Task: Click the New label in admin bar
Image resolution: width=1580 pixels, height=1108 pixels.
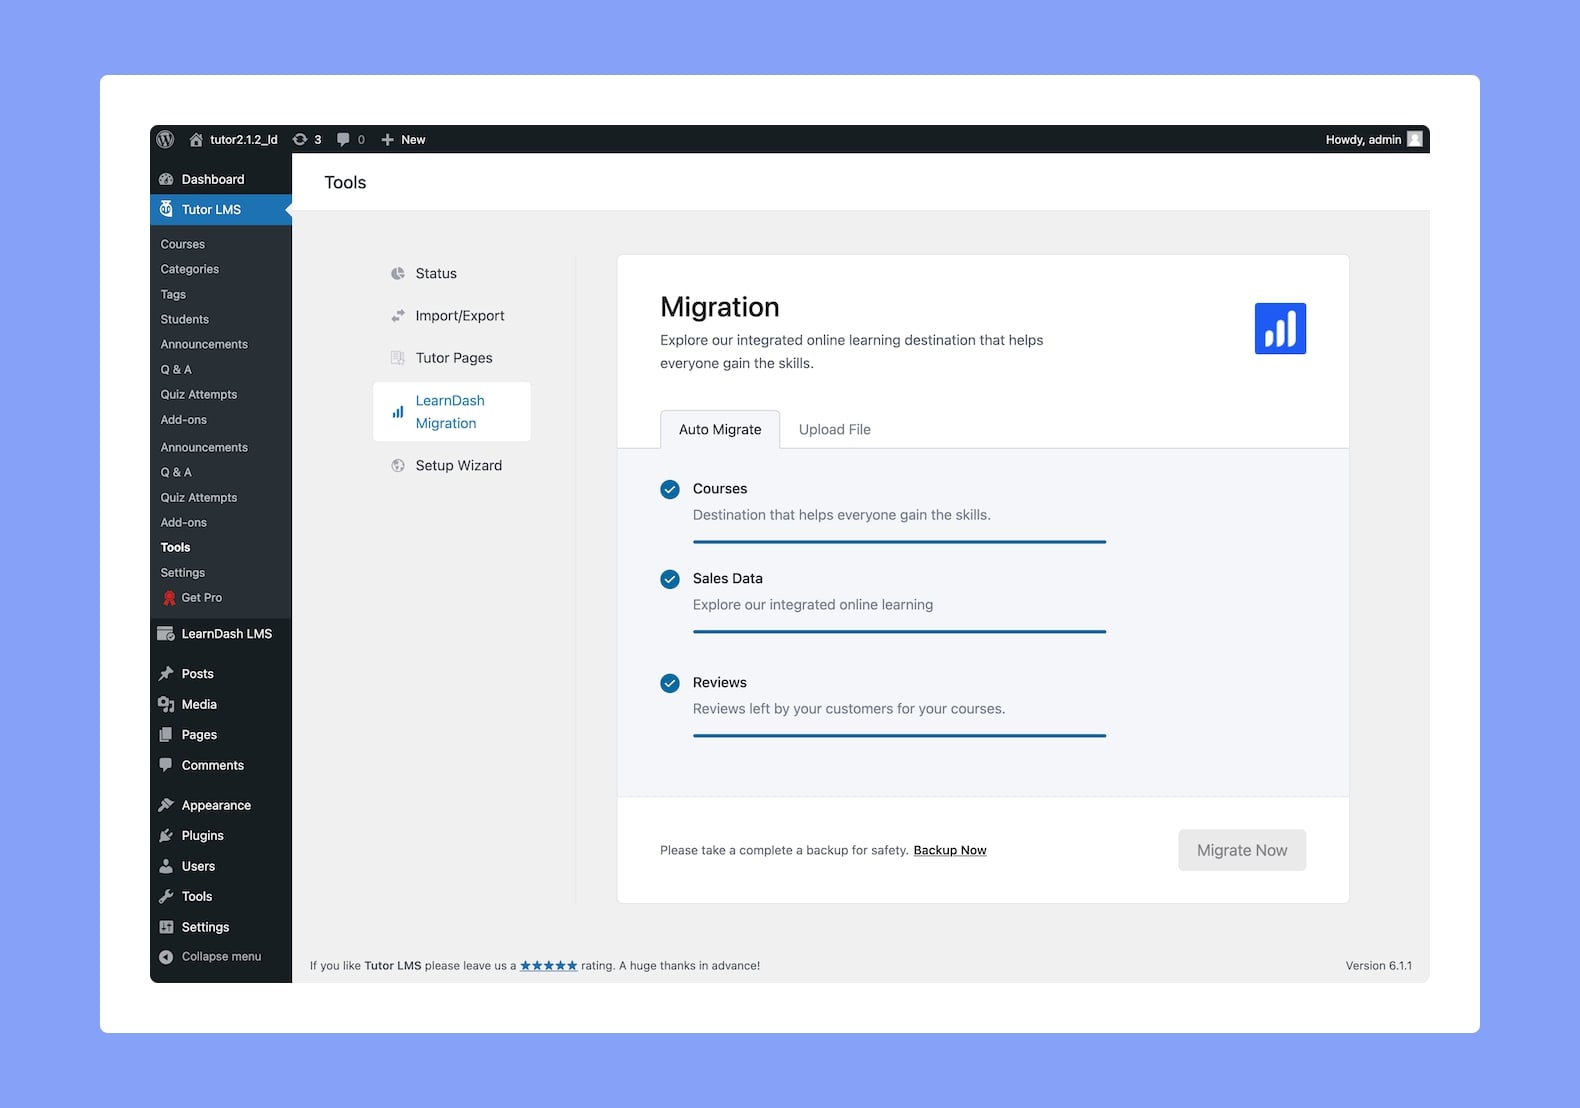Action: pos(413,140)
